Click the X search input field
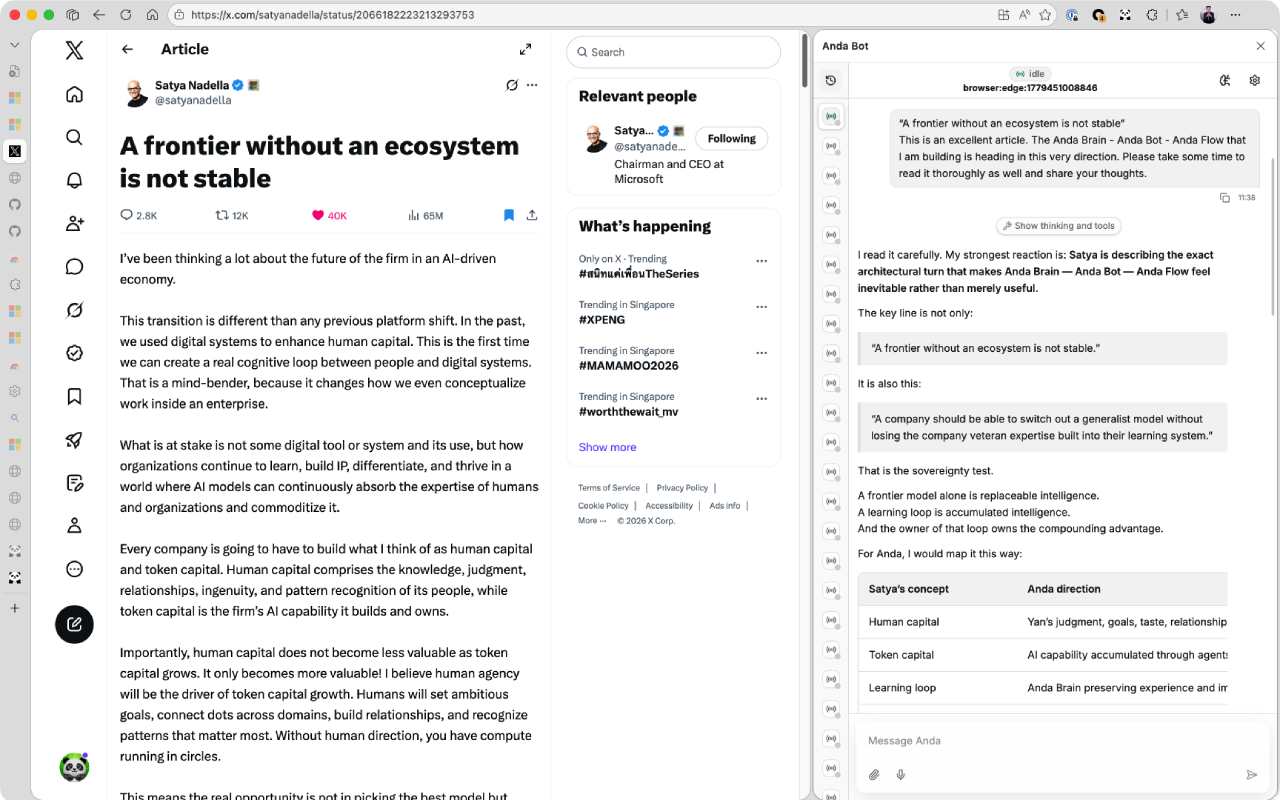This screenshot has width=1280, height=800. pyautogui.click(x=673, y=52)
